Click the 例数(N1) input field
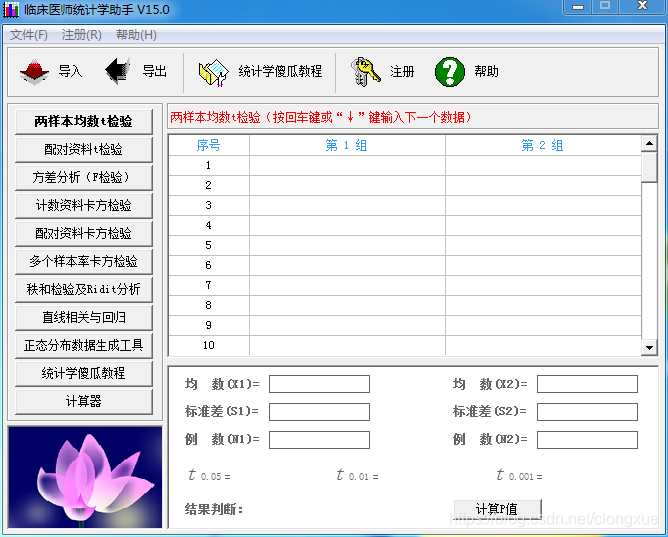The height and width of the screenshot is (537, 668). (x=319, y=440)
